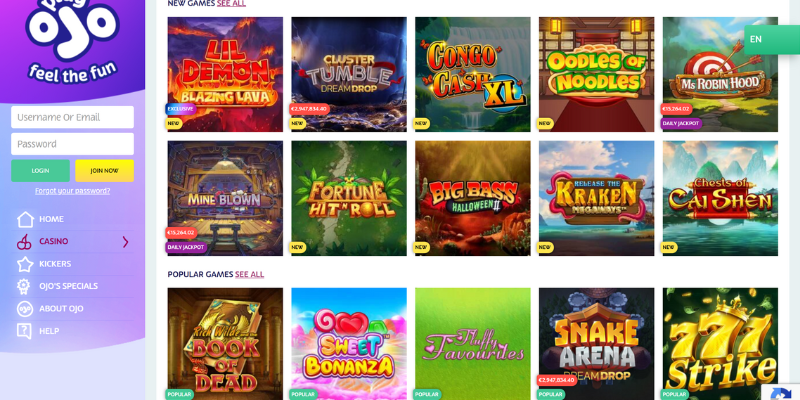800x400 pixels.
Task: Click the yellow Join Now button
Action: [105, 170]
